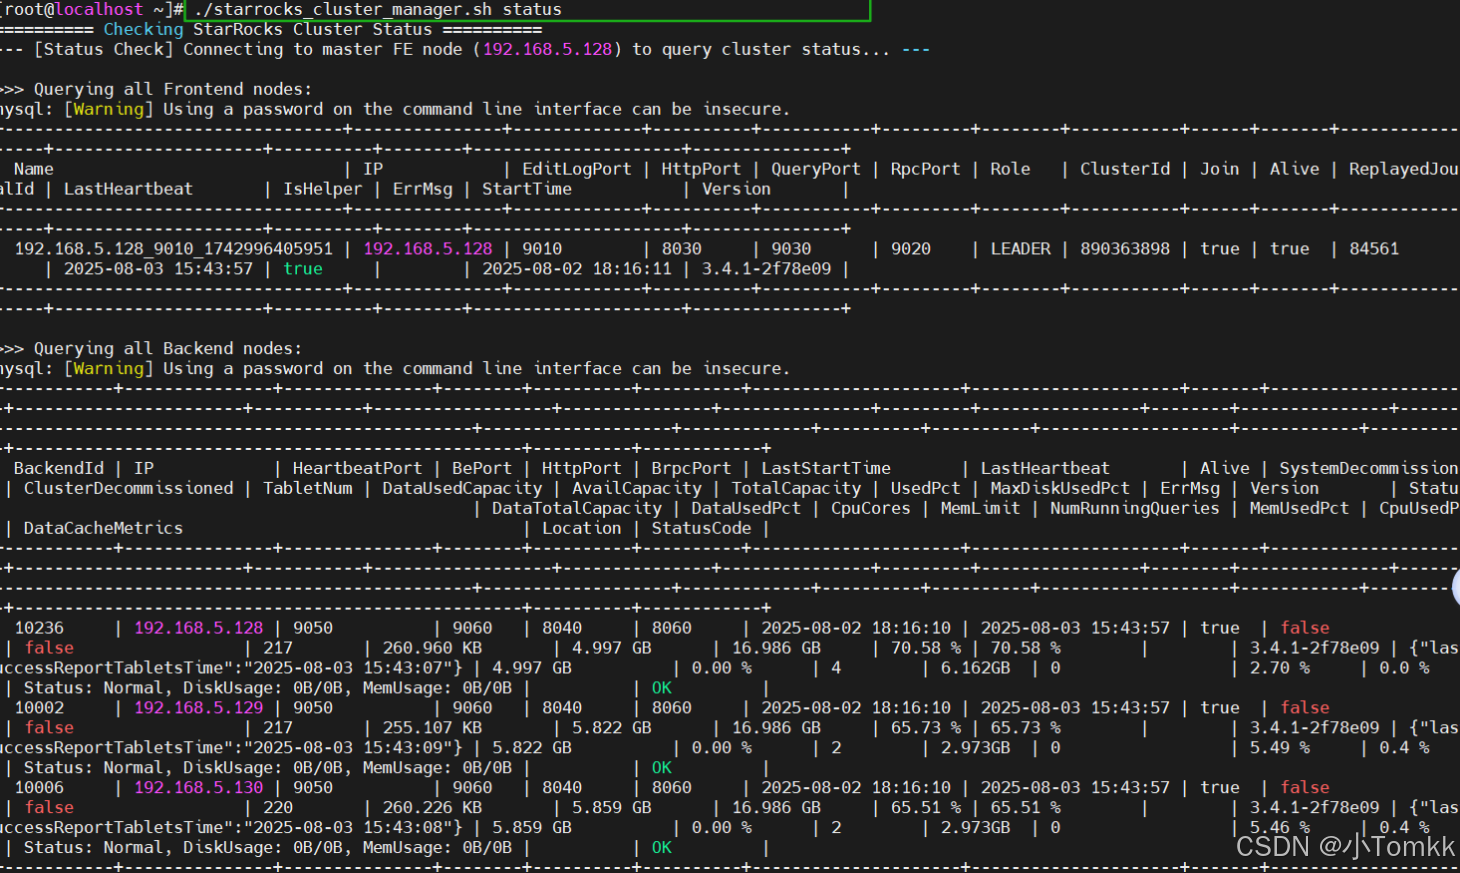Click the TotalCapacity column header

tap(796, 489)
